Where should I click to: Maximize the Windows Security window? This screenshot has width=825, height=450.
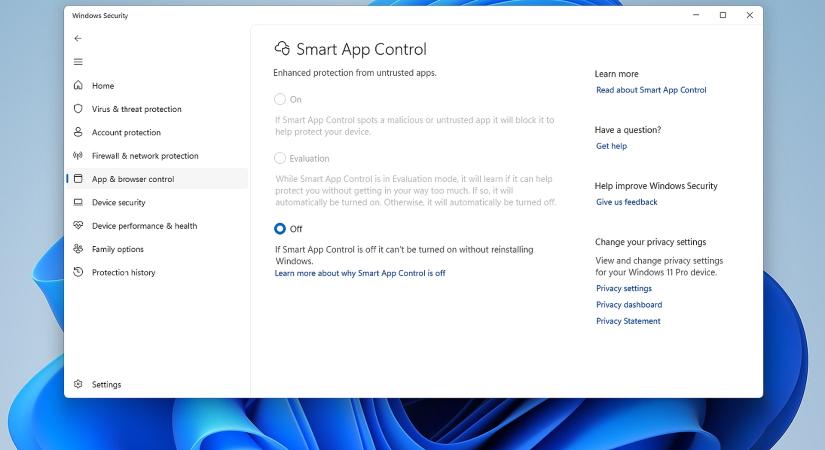click(723, 15)
